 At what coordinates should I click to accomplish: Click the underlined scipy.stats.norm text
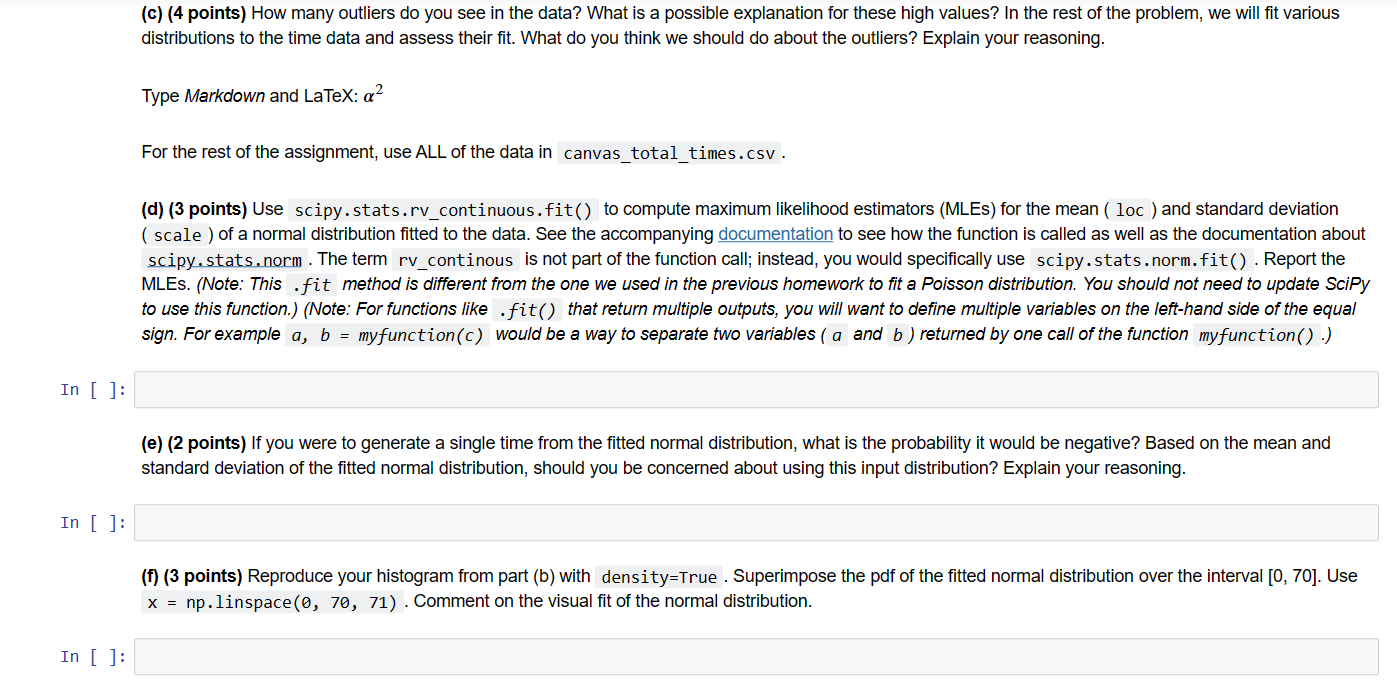(x=223, y=259)
